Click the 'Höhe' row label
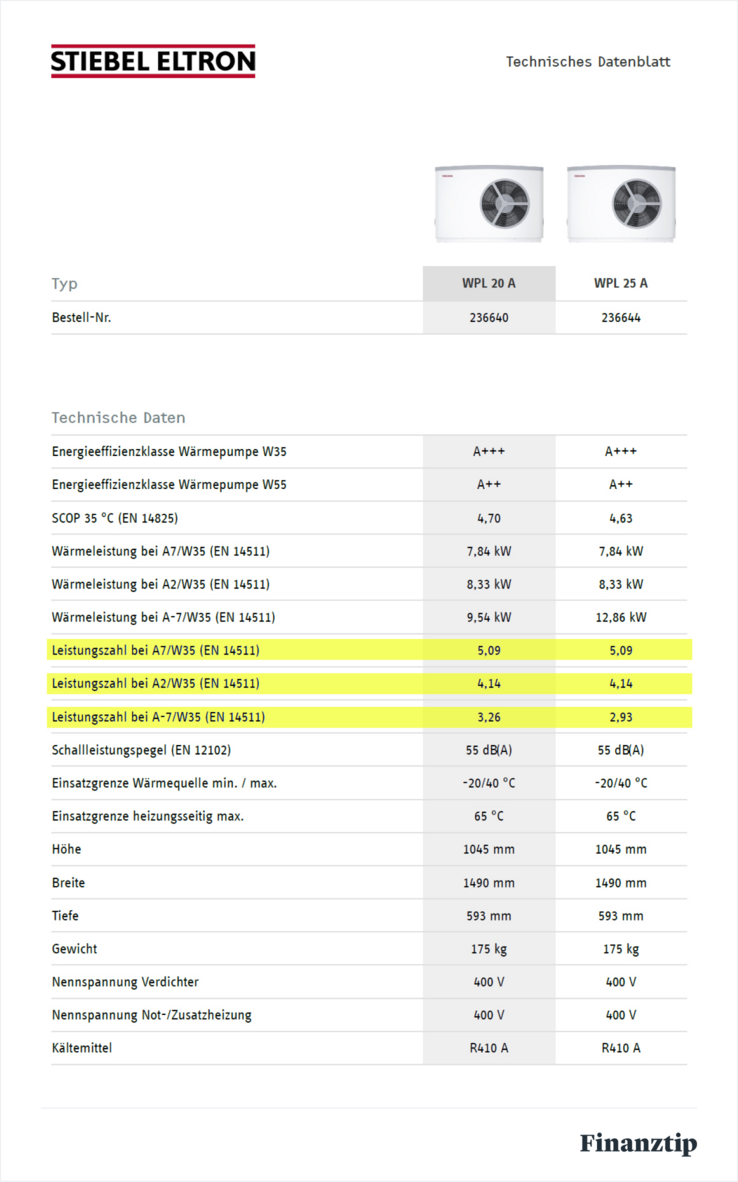738x1182 pixels. (x=66, y=850)
